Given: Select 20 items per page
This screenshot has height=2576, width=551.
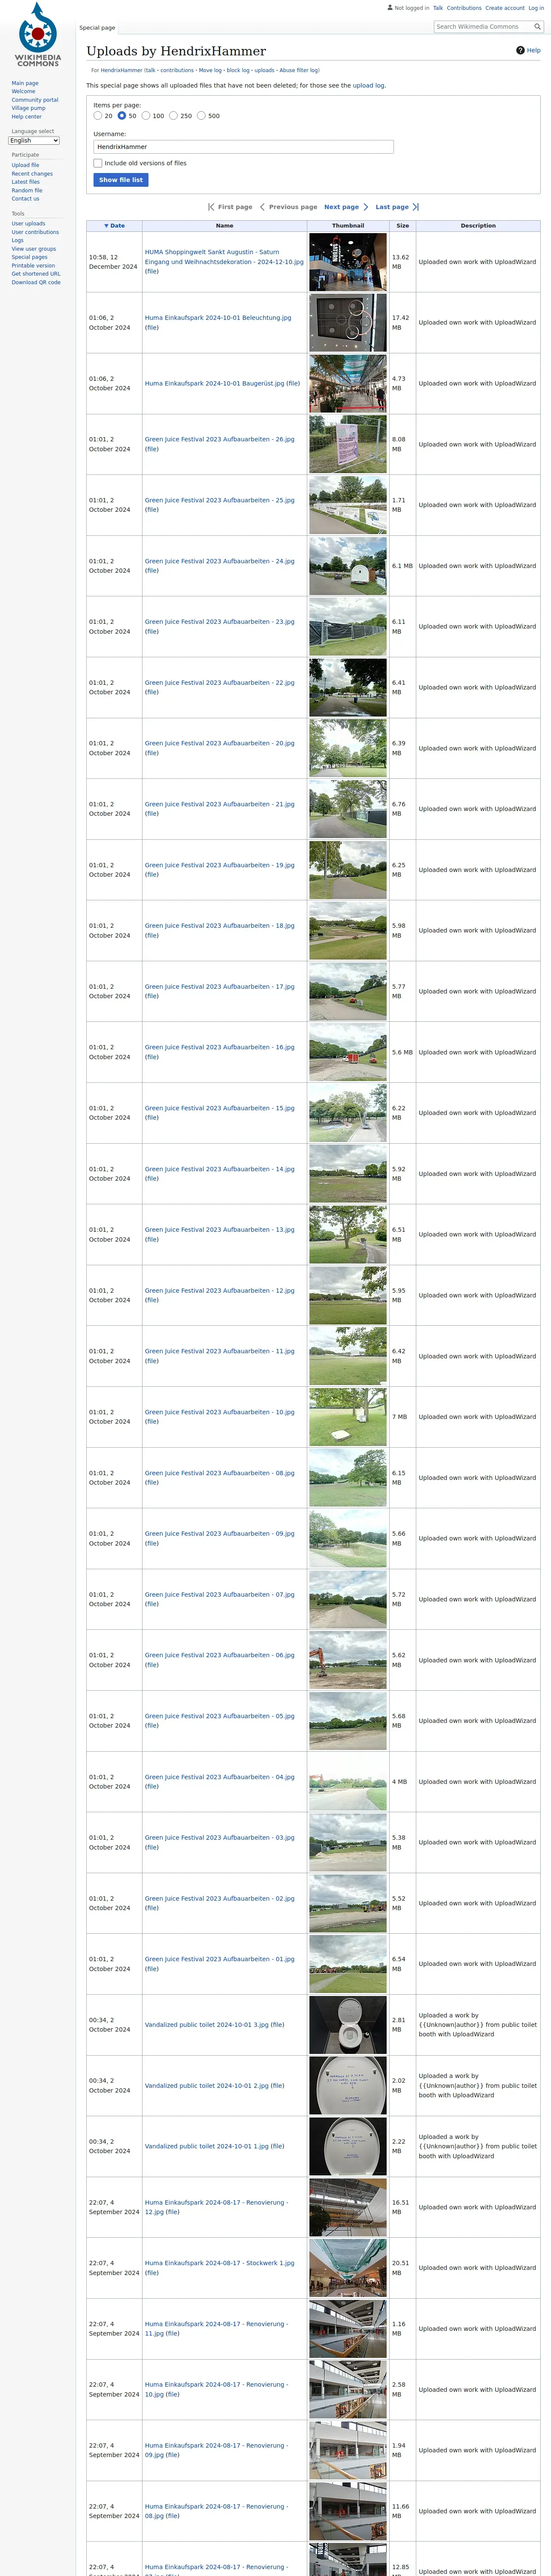Looking at the screenshot, I should coord(98,116).
